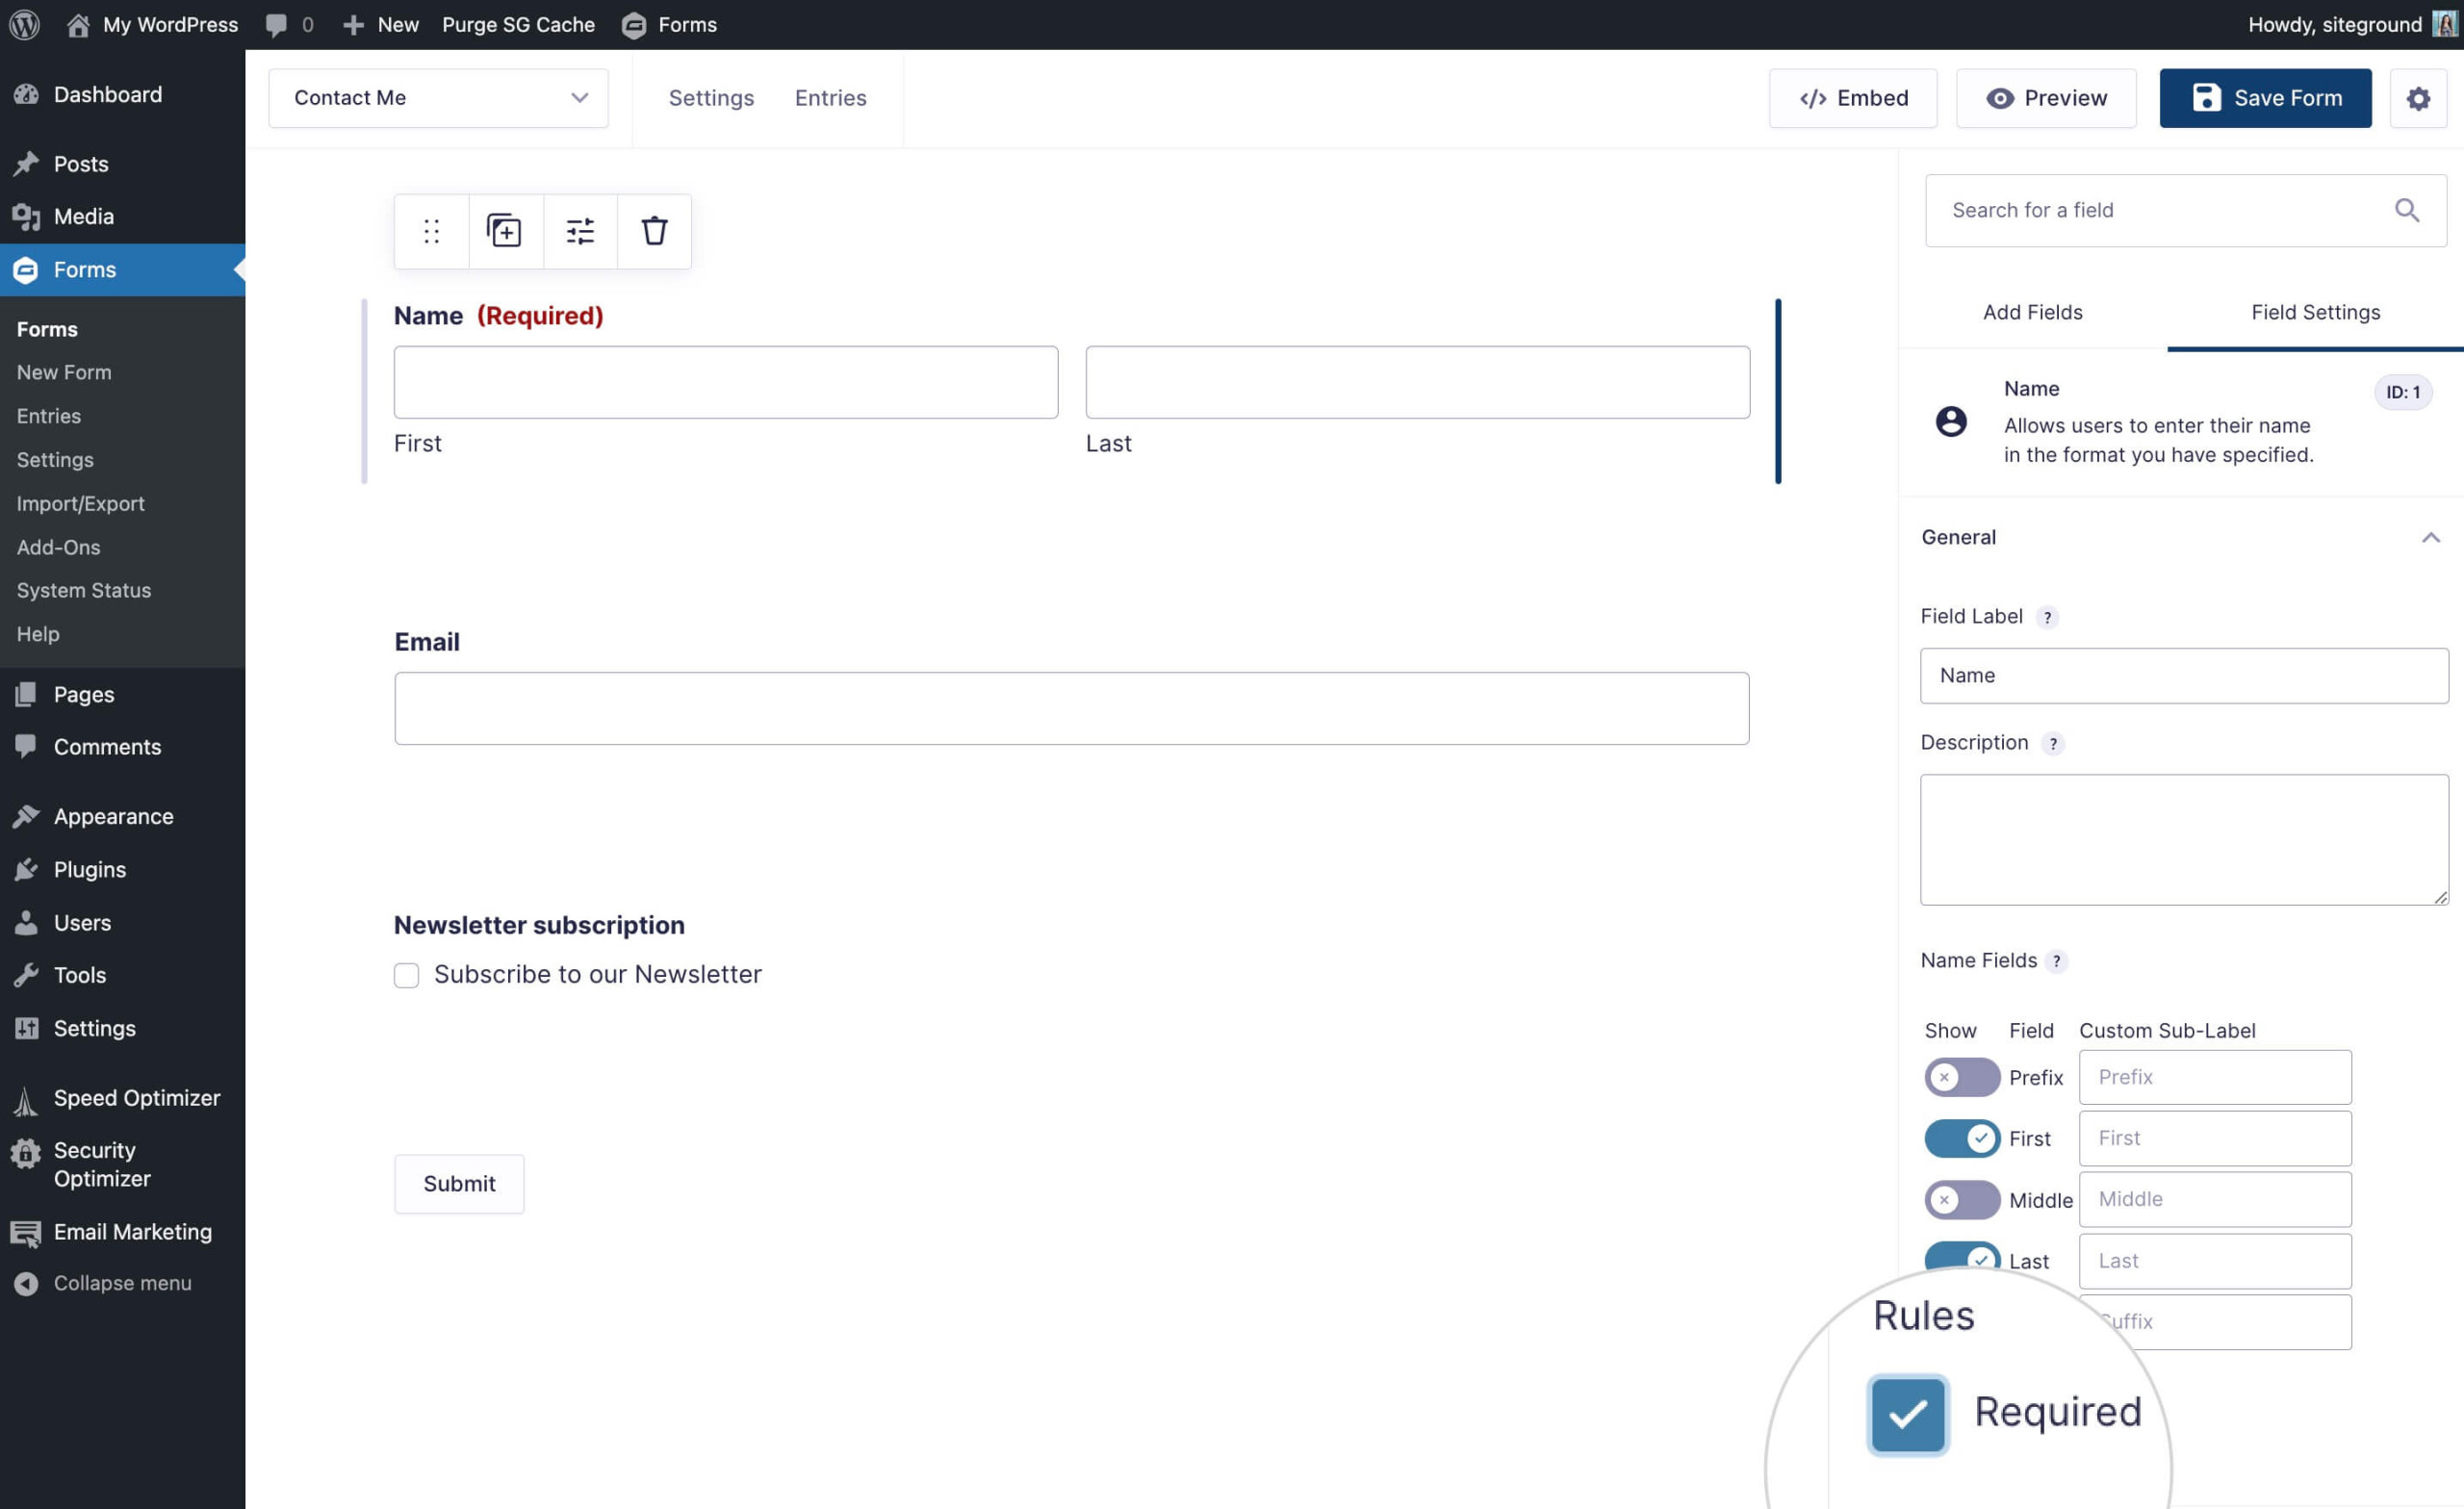Open Help submenu link
This screenshot has width=2464, height=1509.
[x=38, y=634]
